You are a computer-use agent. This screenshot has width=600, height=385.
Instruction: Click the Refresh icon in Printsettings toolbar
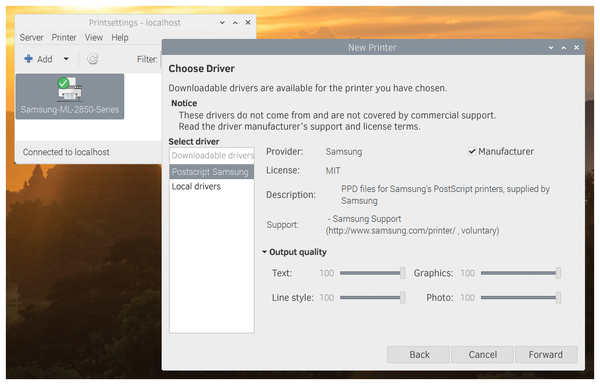click(93, 59)
